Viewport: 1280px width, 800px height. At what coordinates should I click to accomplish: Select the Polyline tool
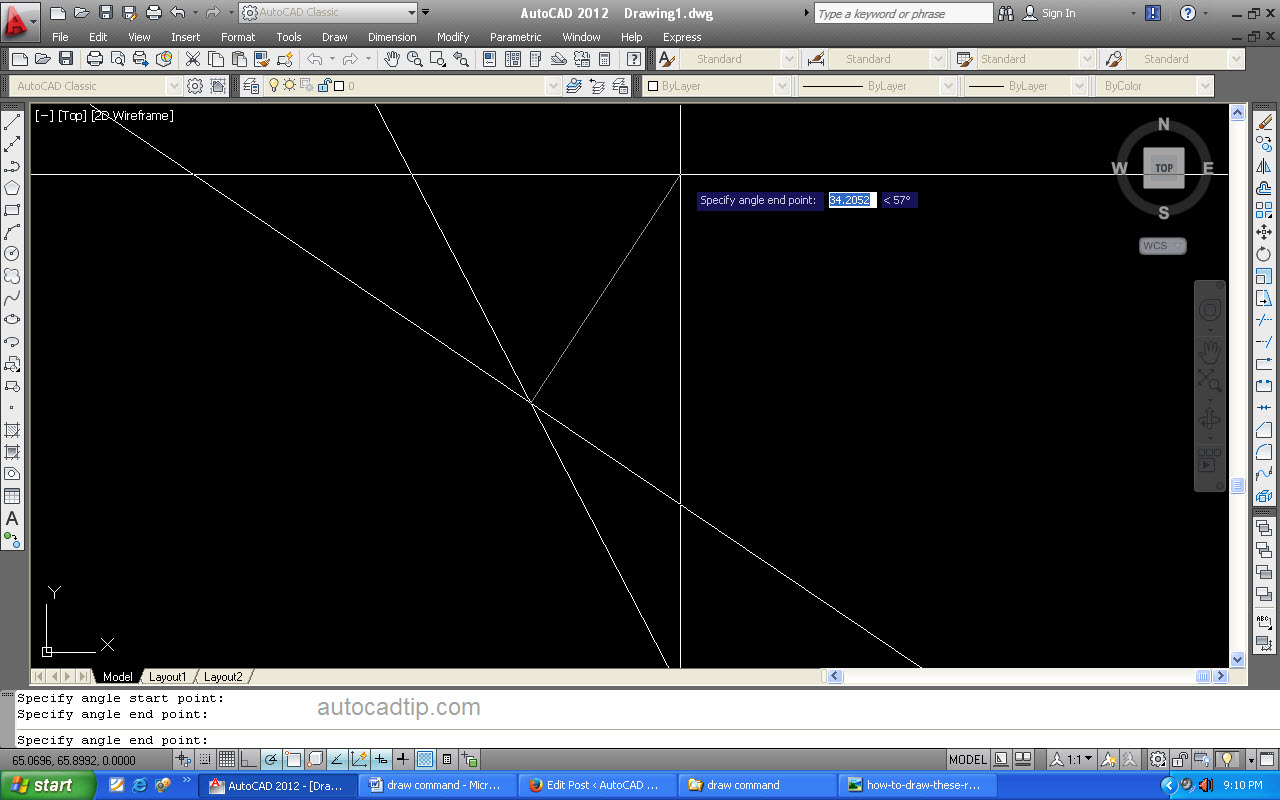12,167
